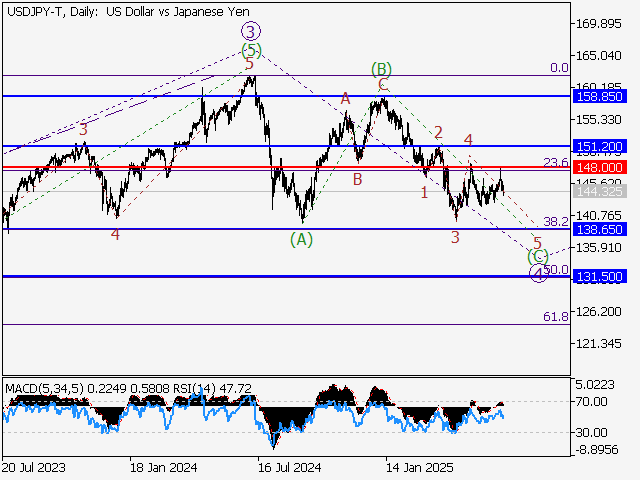The image size is (640, 480).
Task: Select the blue 138.650 price level label
Action: [x=600, y=229]
